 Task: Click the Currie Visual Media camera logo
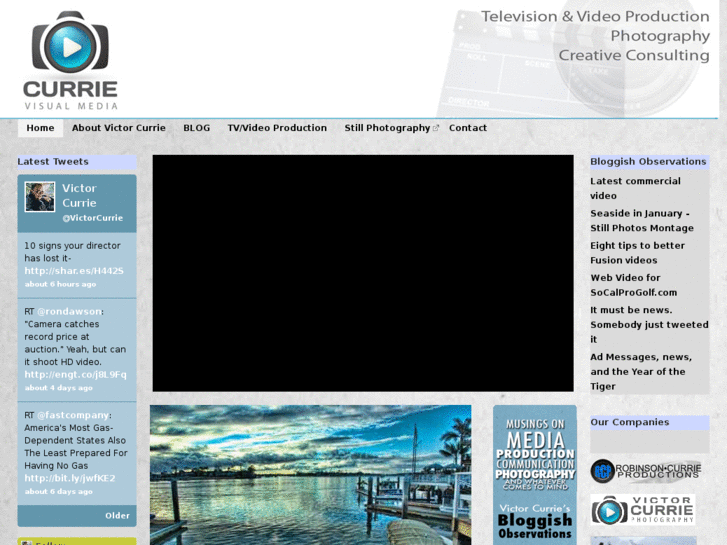70,60
